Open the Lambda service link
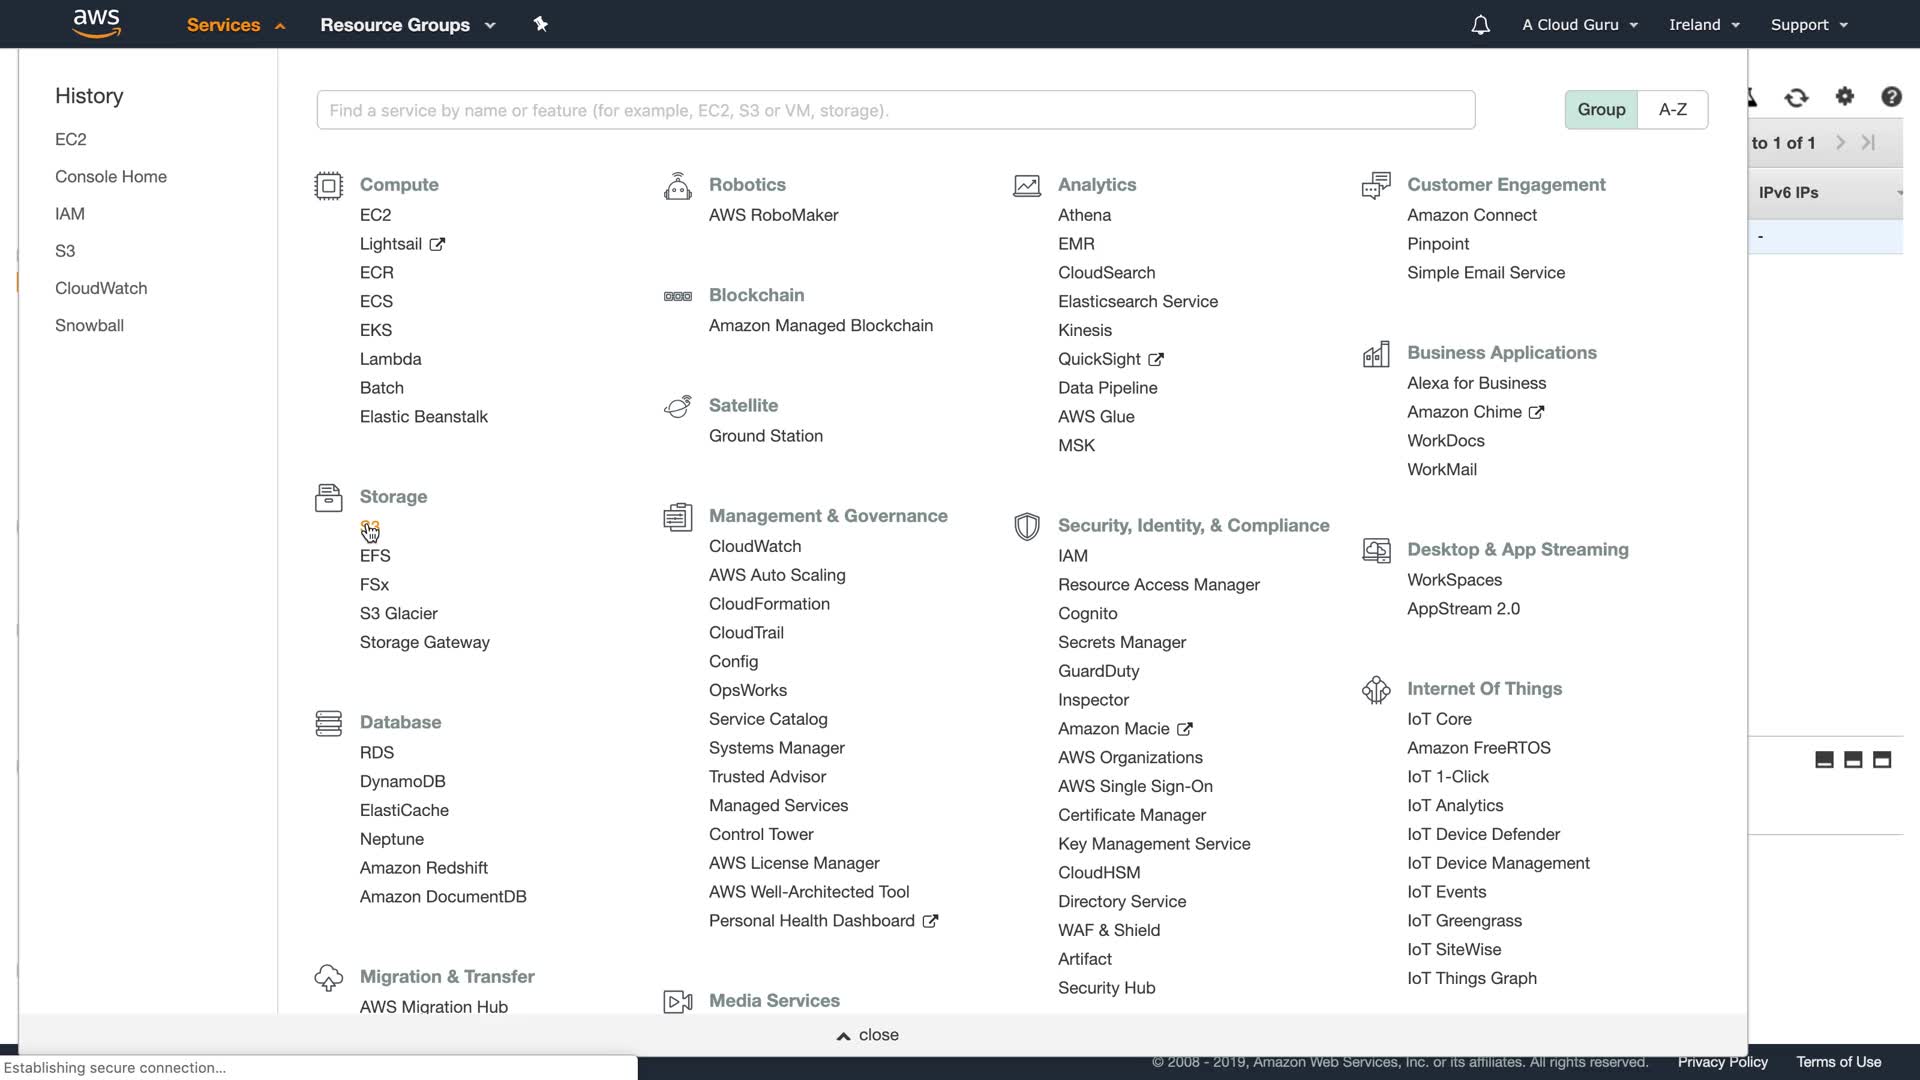 pyautogui.click(x=390, y=359)
